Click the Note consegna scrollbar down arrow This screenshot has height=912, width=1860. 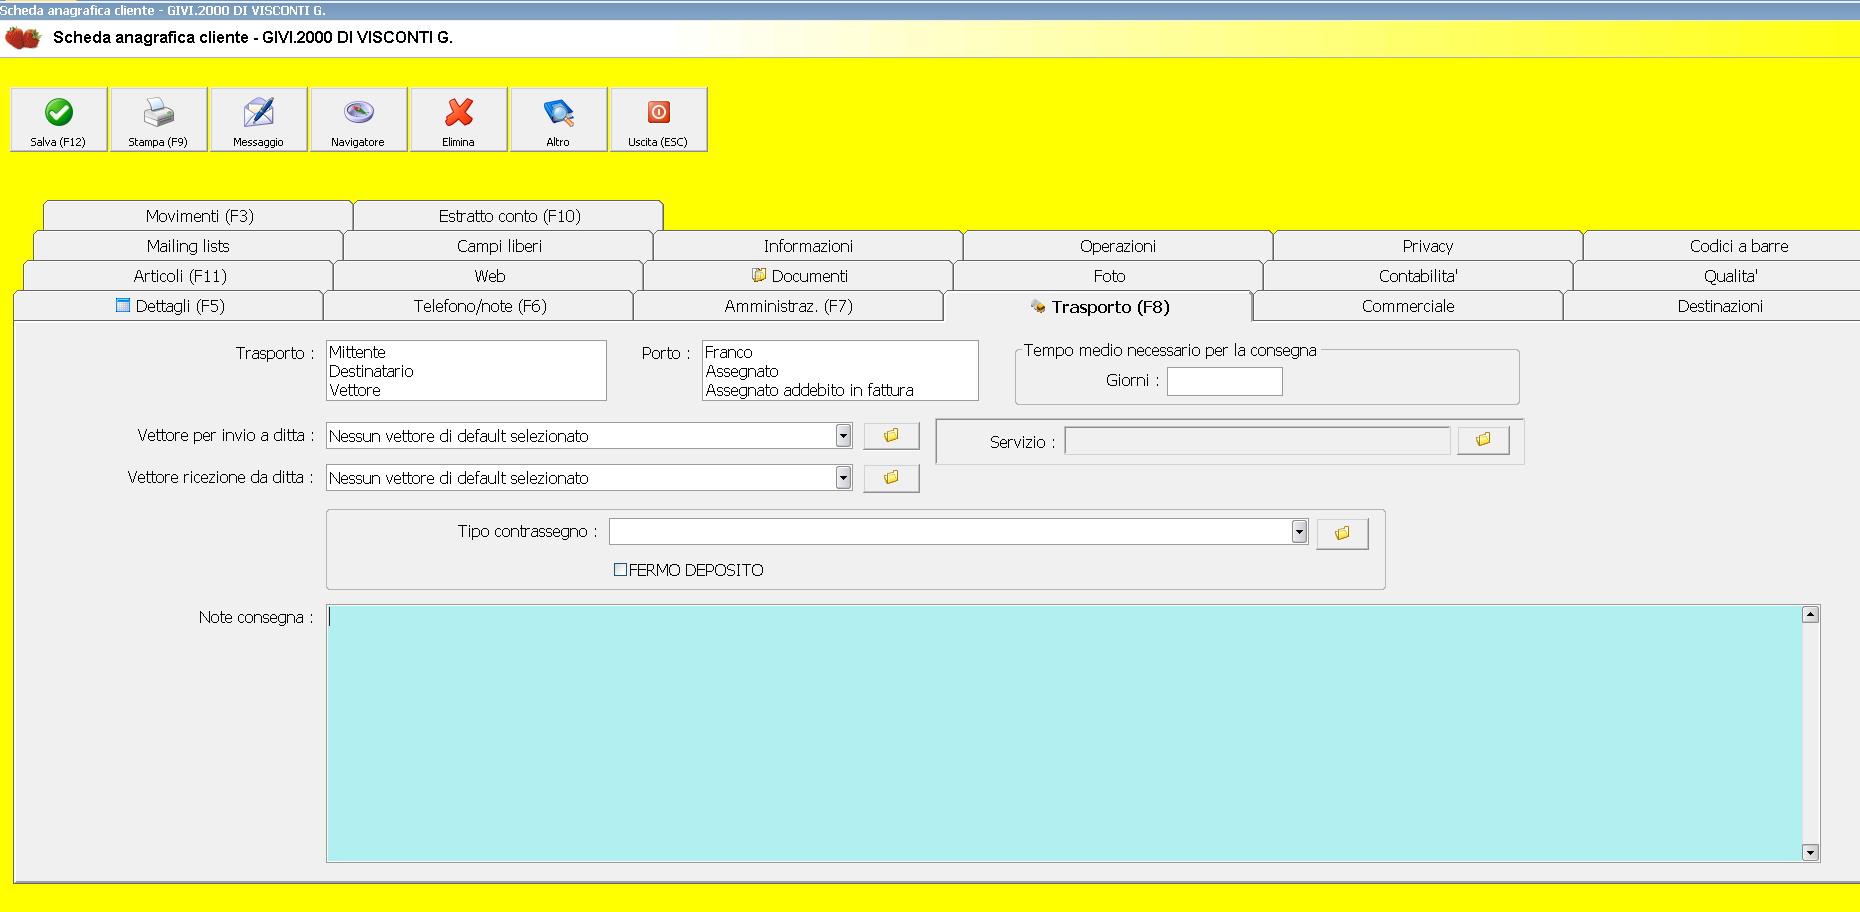pos(1810,852)
